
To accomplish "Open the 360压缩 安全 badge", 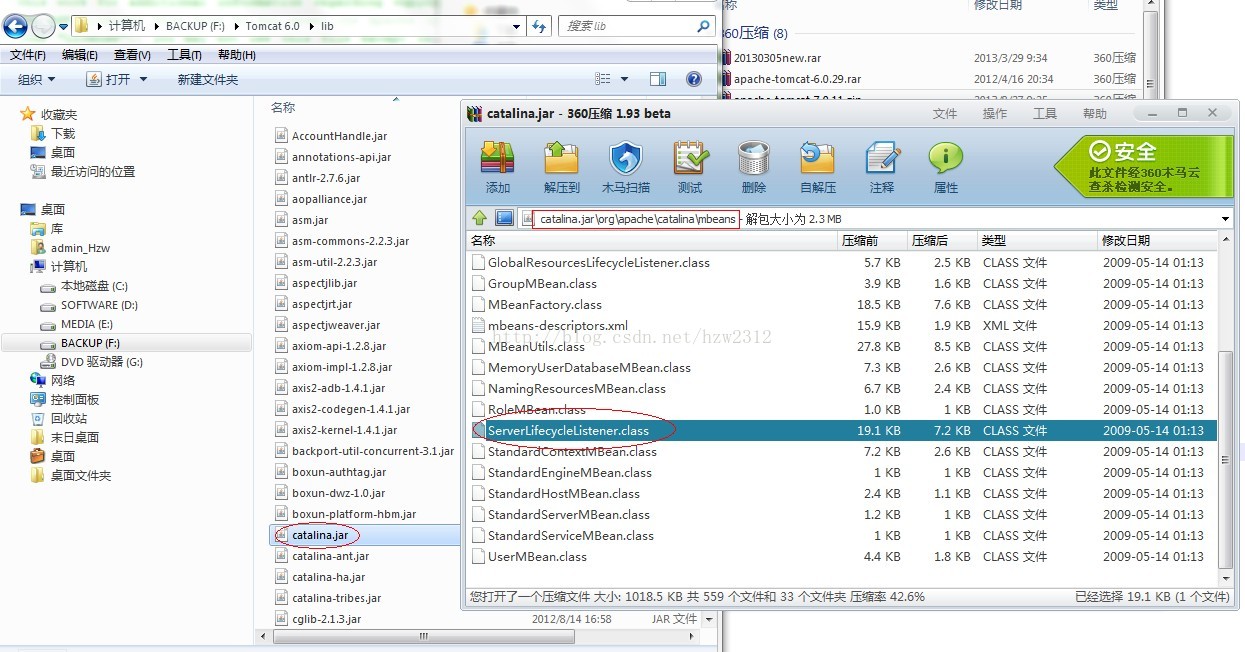I will pyautogui.click(x=1143, y=166).
